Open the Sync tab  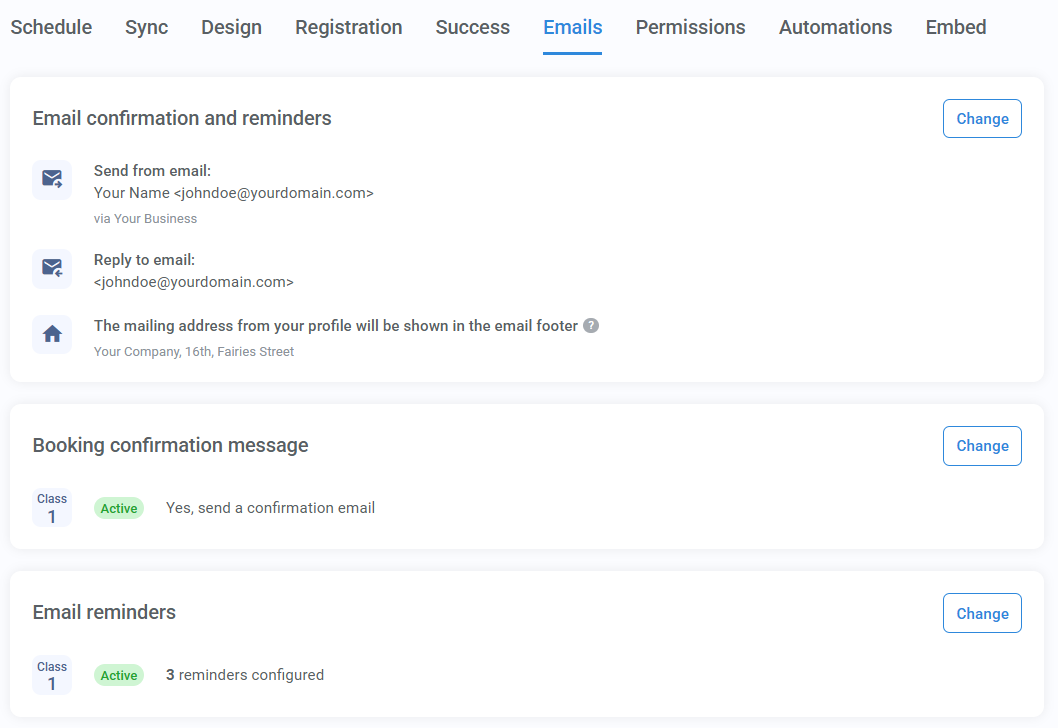(146, 27)
